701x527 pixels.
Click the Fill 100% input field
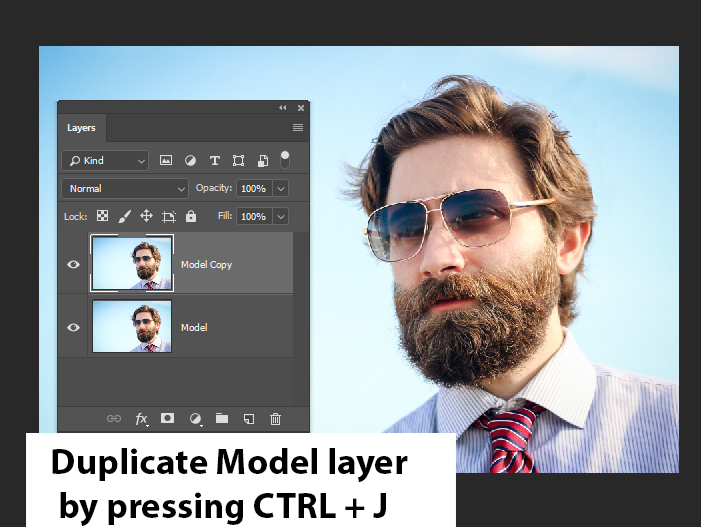pos(254,216)
